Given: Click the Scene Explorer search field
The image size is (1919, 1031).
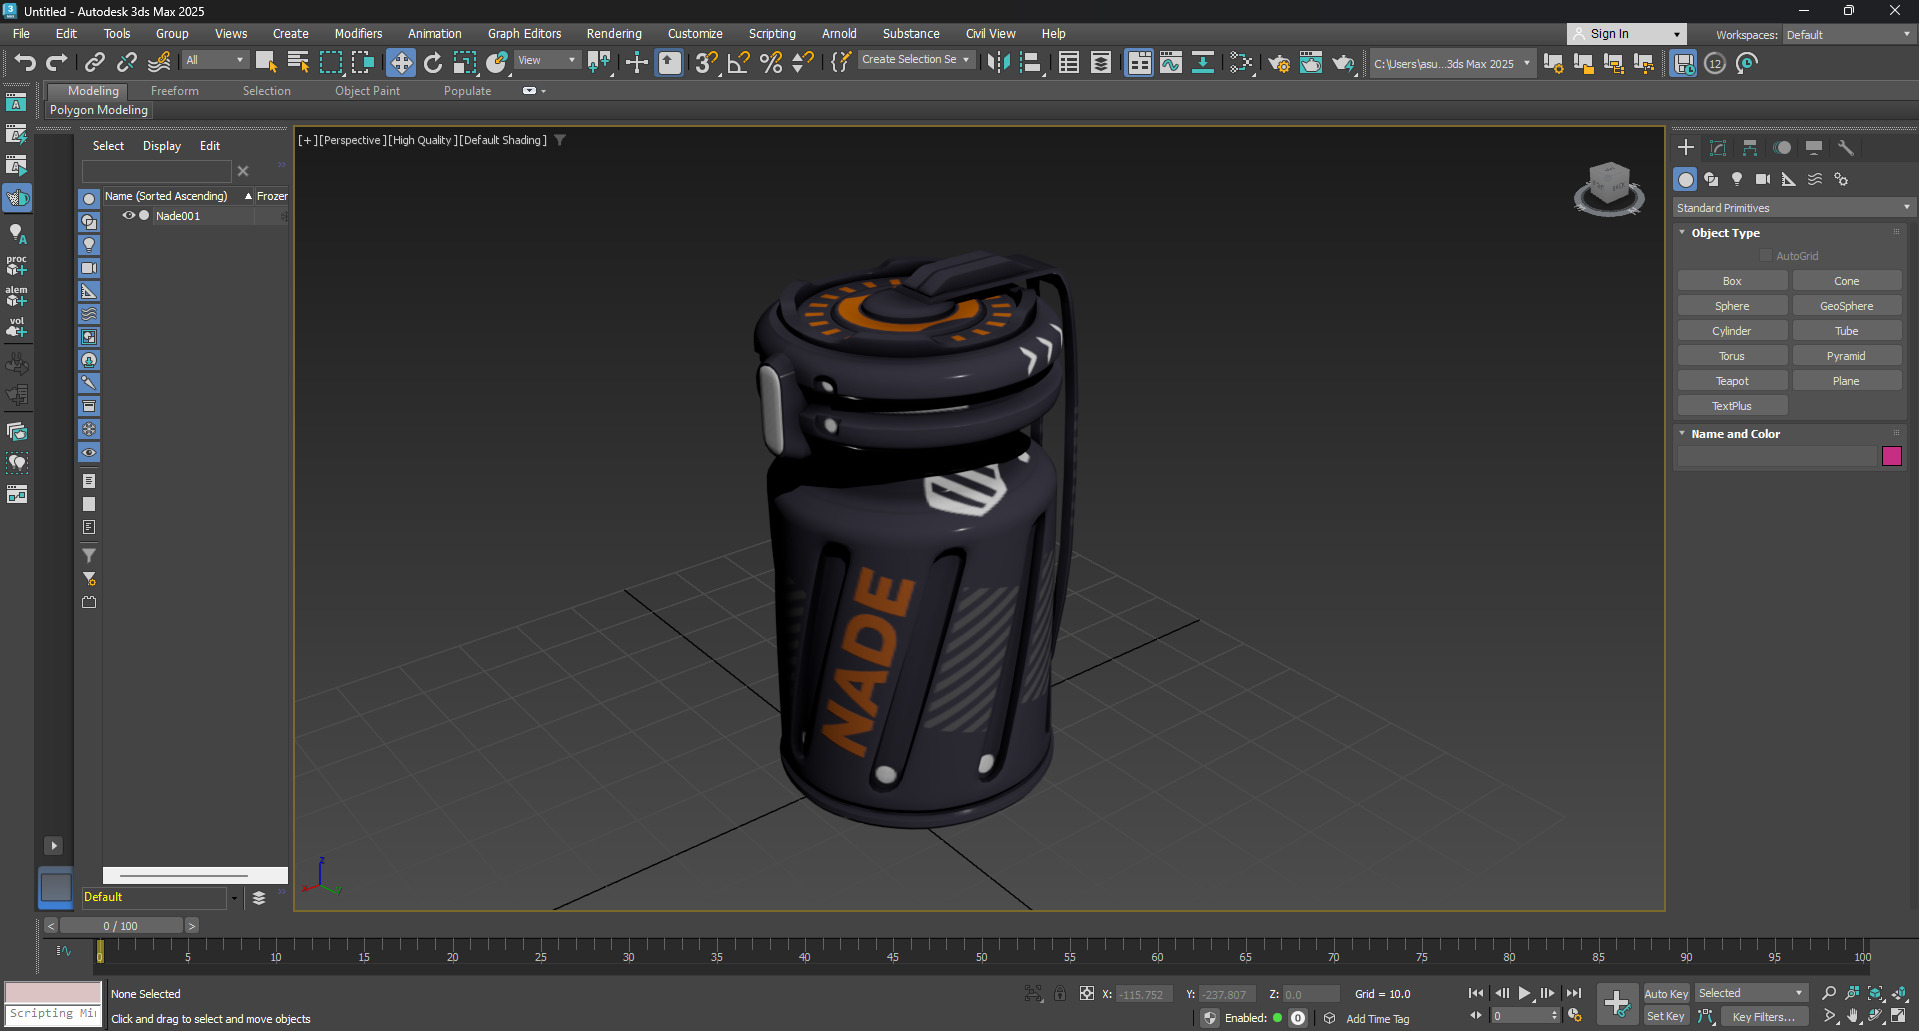Looking at the screenshot, I should [x=157, y=171].
